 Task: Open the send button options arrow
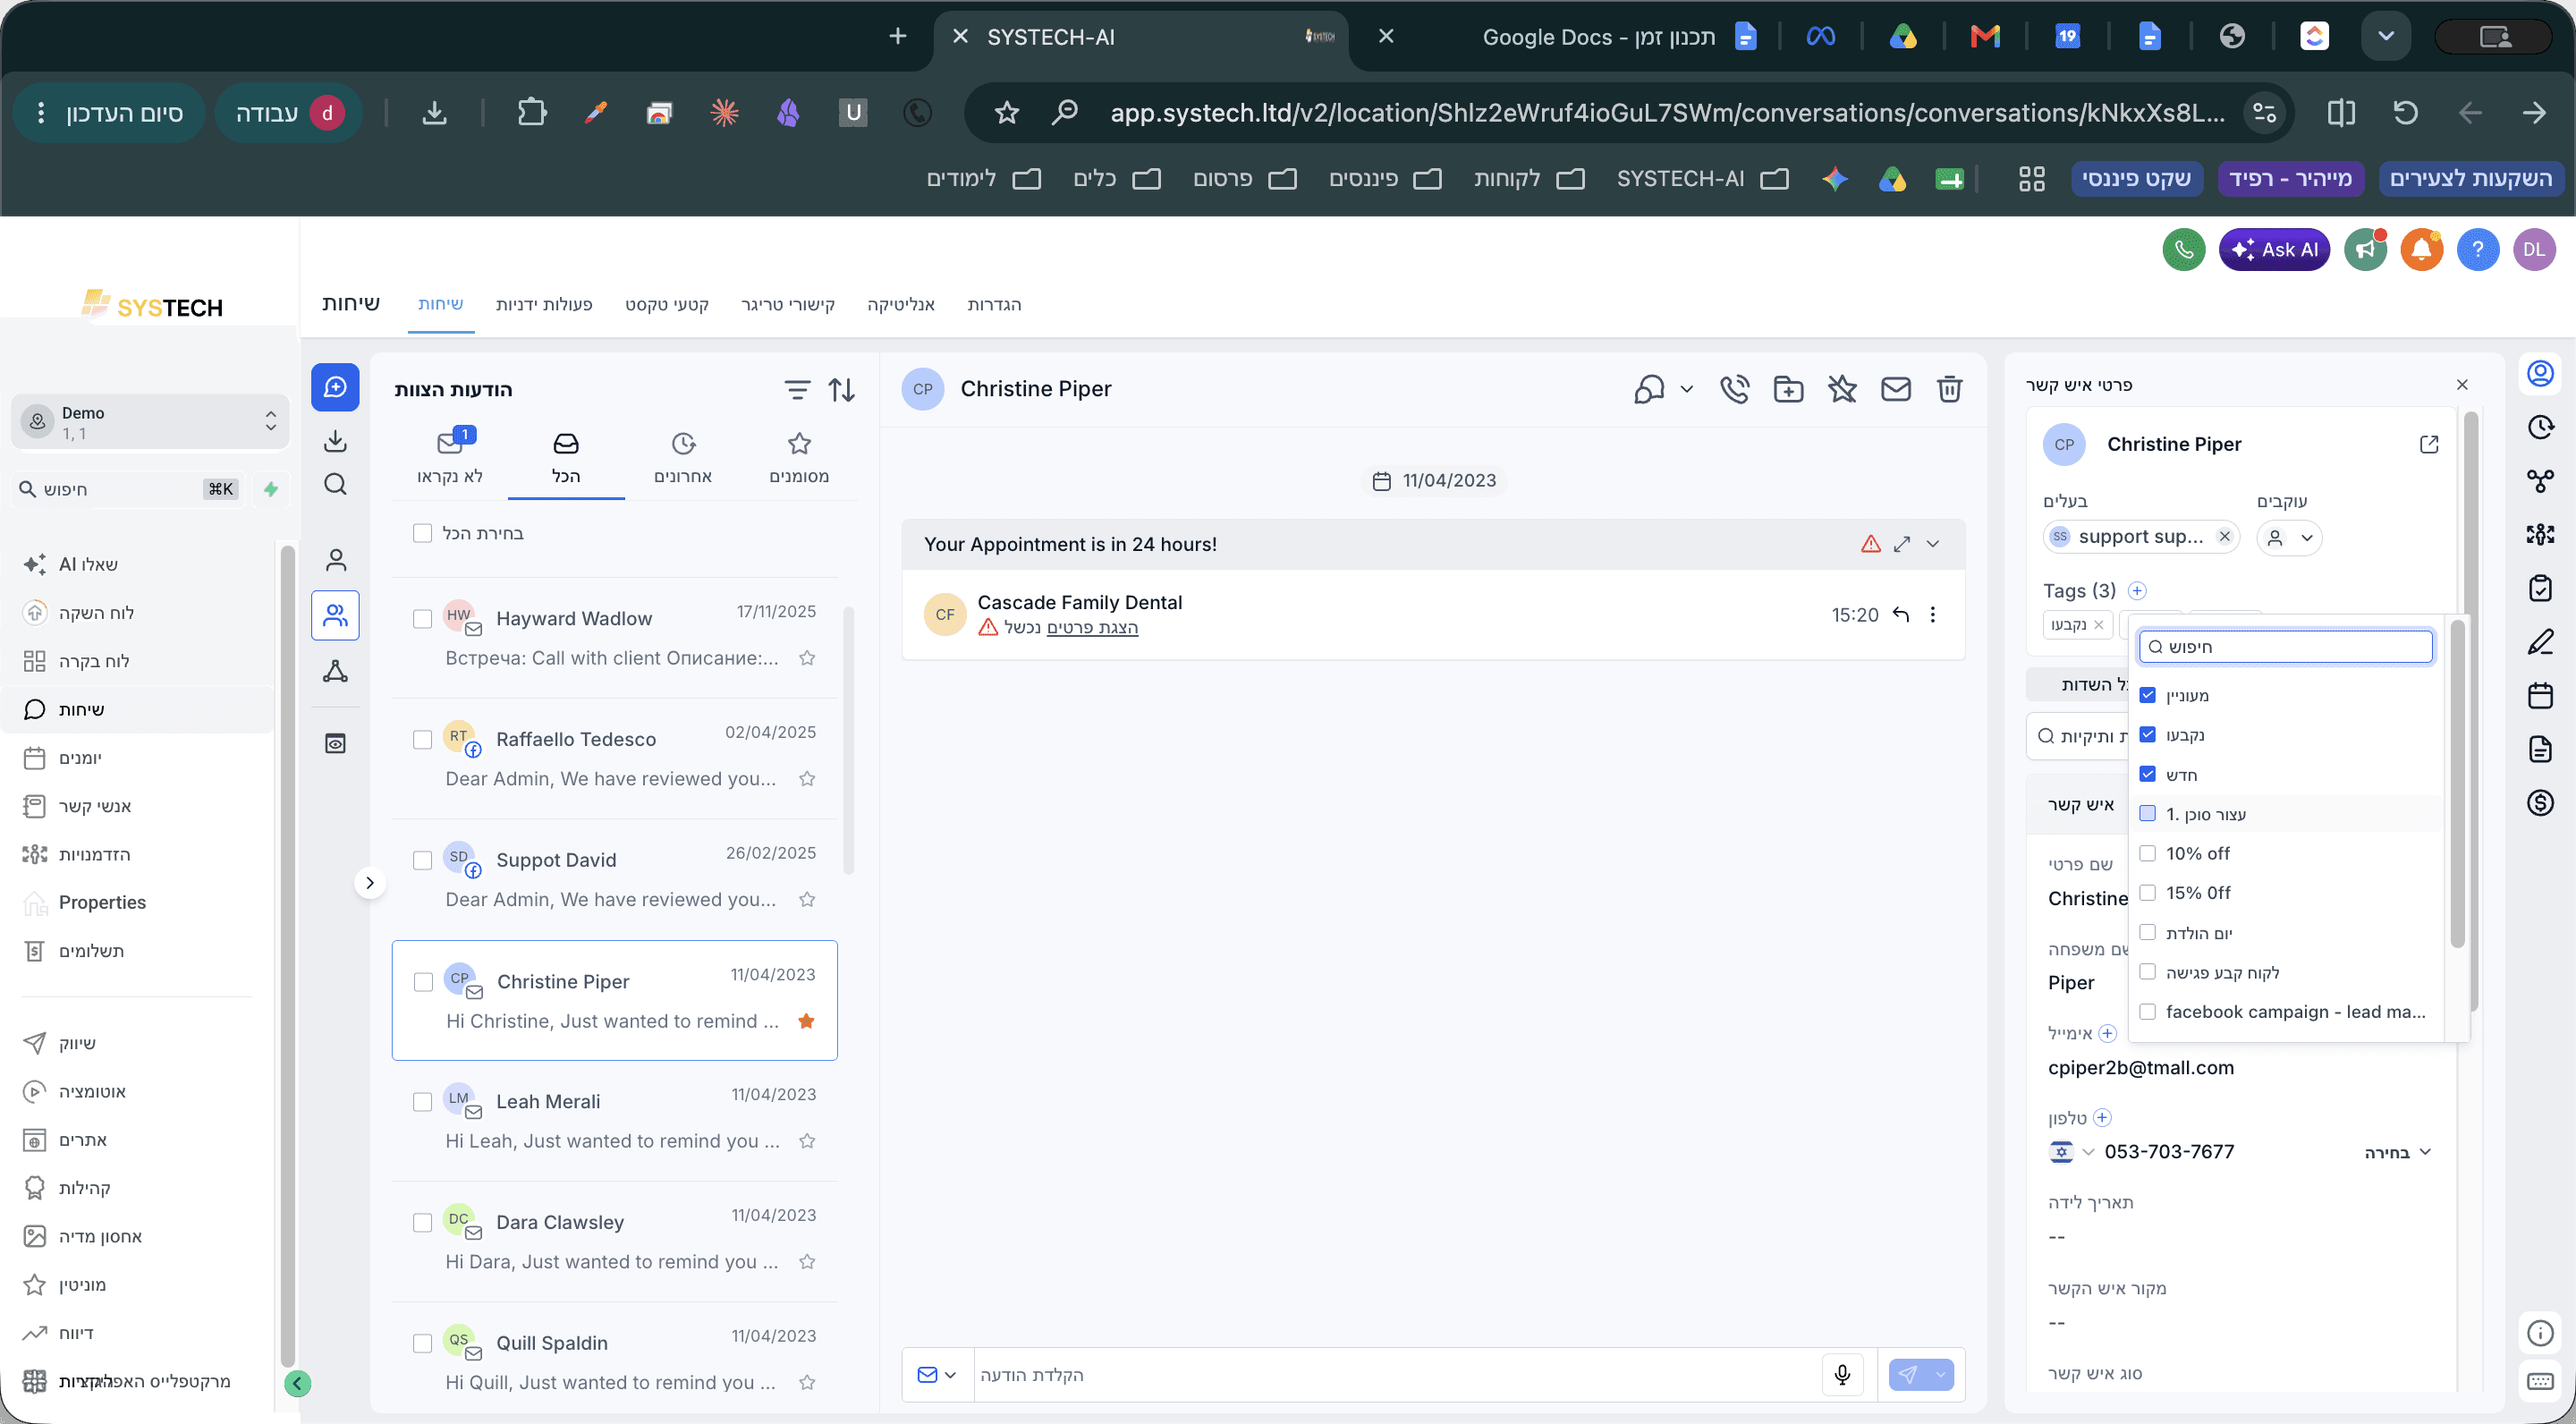[x=1940, y=1375]
